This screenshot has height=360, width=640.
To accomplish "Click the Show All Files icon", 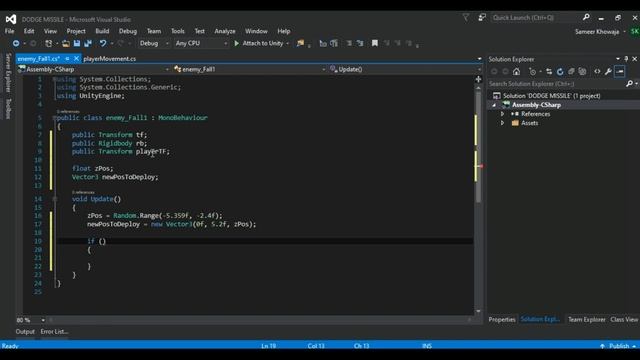I will [x=582, y=72].
